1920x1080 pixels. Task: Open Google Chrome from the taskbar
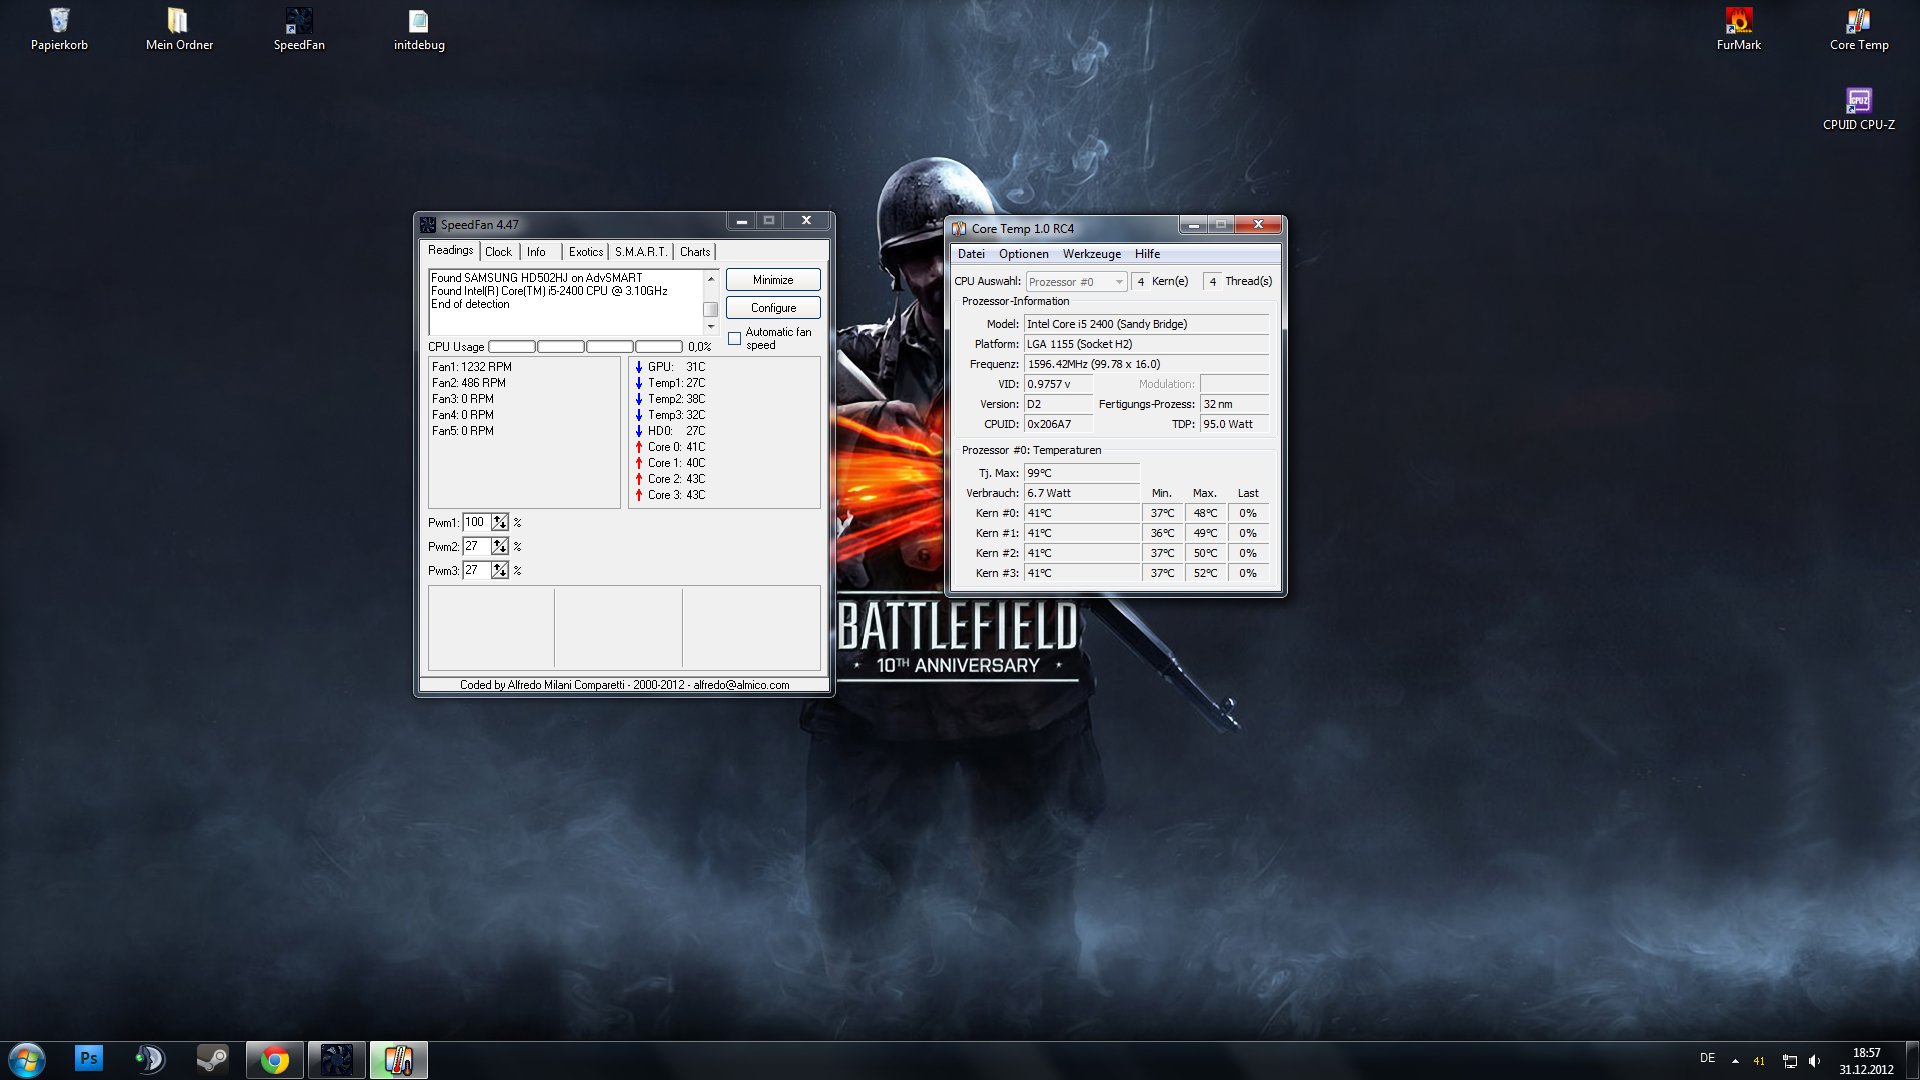(x=274, y=1059)
